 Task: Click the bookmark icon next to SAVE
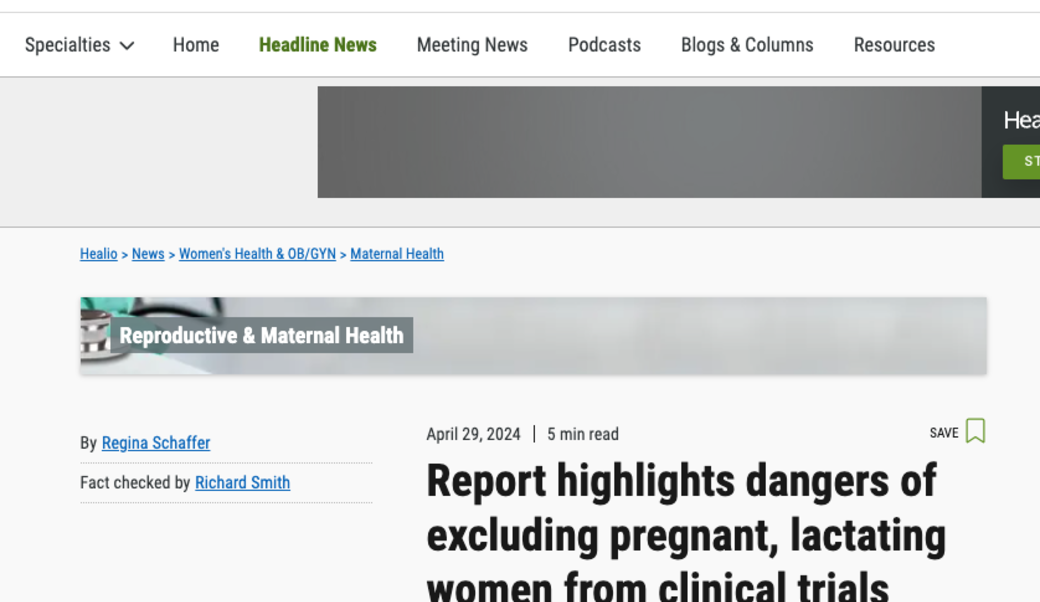[975, 431]
